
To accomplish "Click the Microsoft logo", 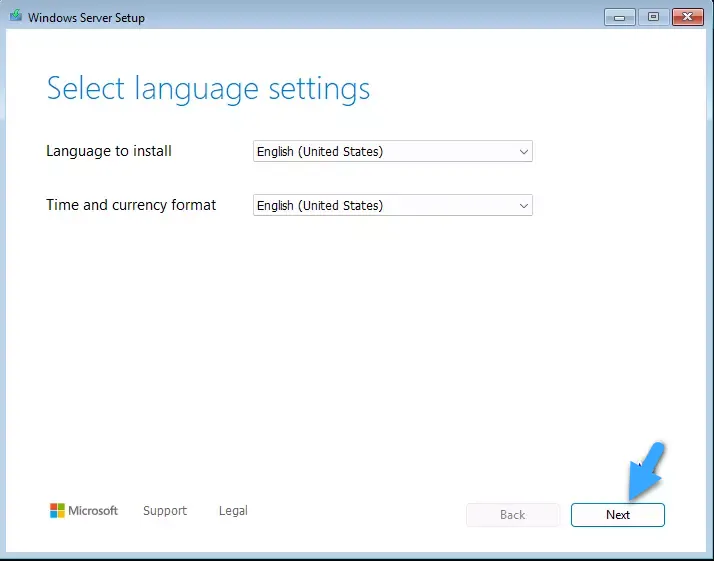I will (84, 510).
